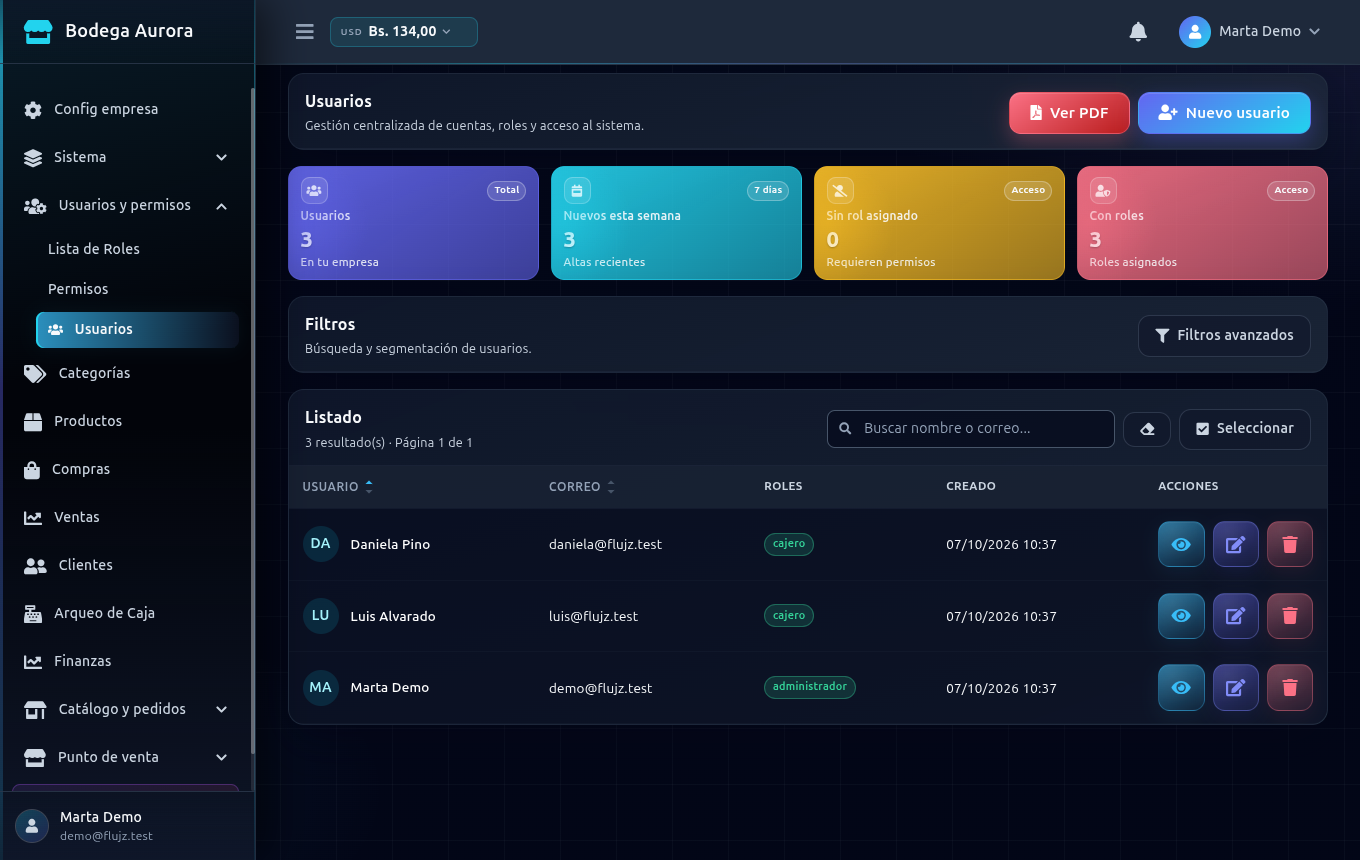This screenshot has width=1360, height=860.
Task: Delete the Luis Alvarado user
Action: (1290, 616)
